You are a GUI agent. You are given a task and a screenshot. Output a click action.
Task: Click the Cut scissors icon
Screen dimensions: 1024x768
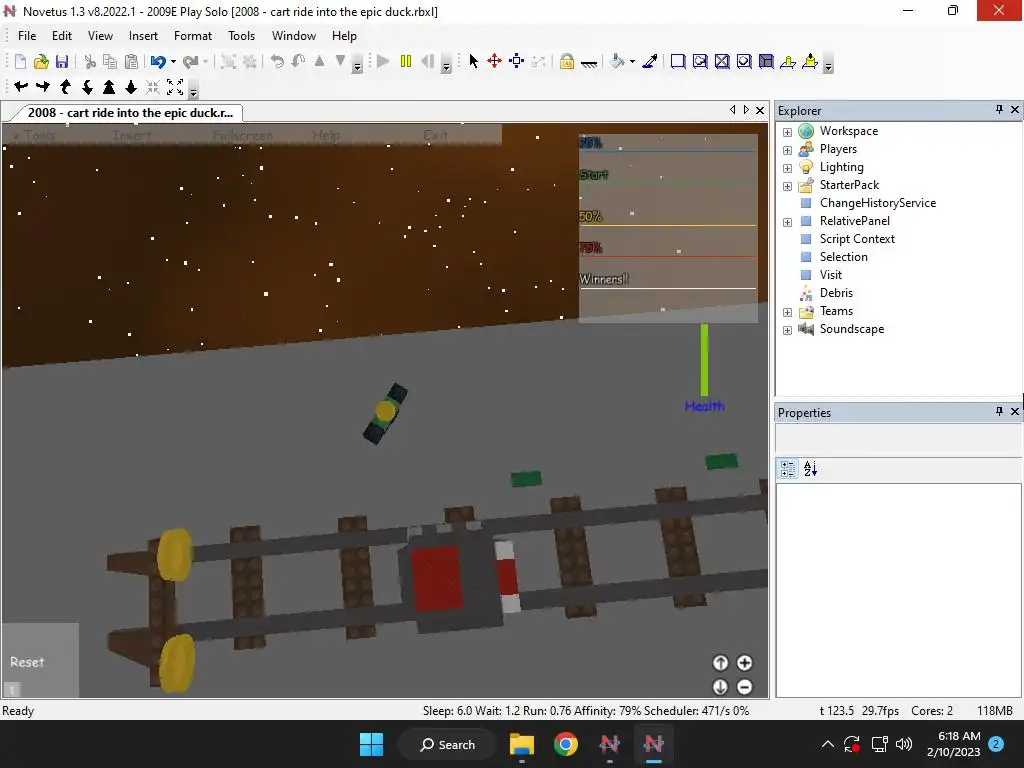pos(90,61)
